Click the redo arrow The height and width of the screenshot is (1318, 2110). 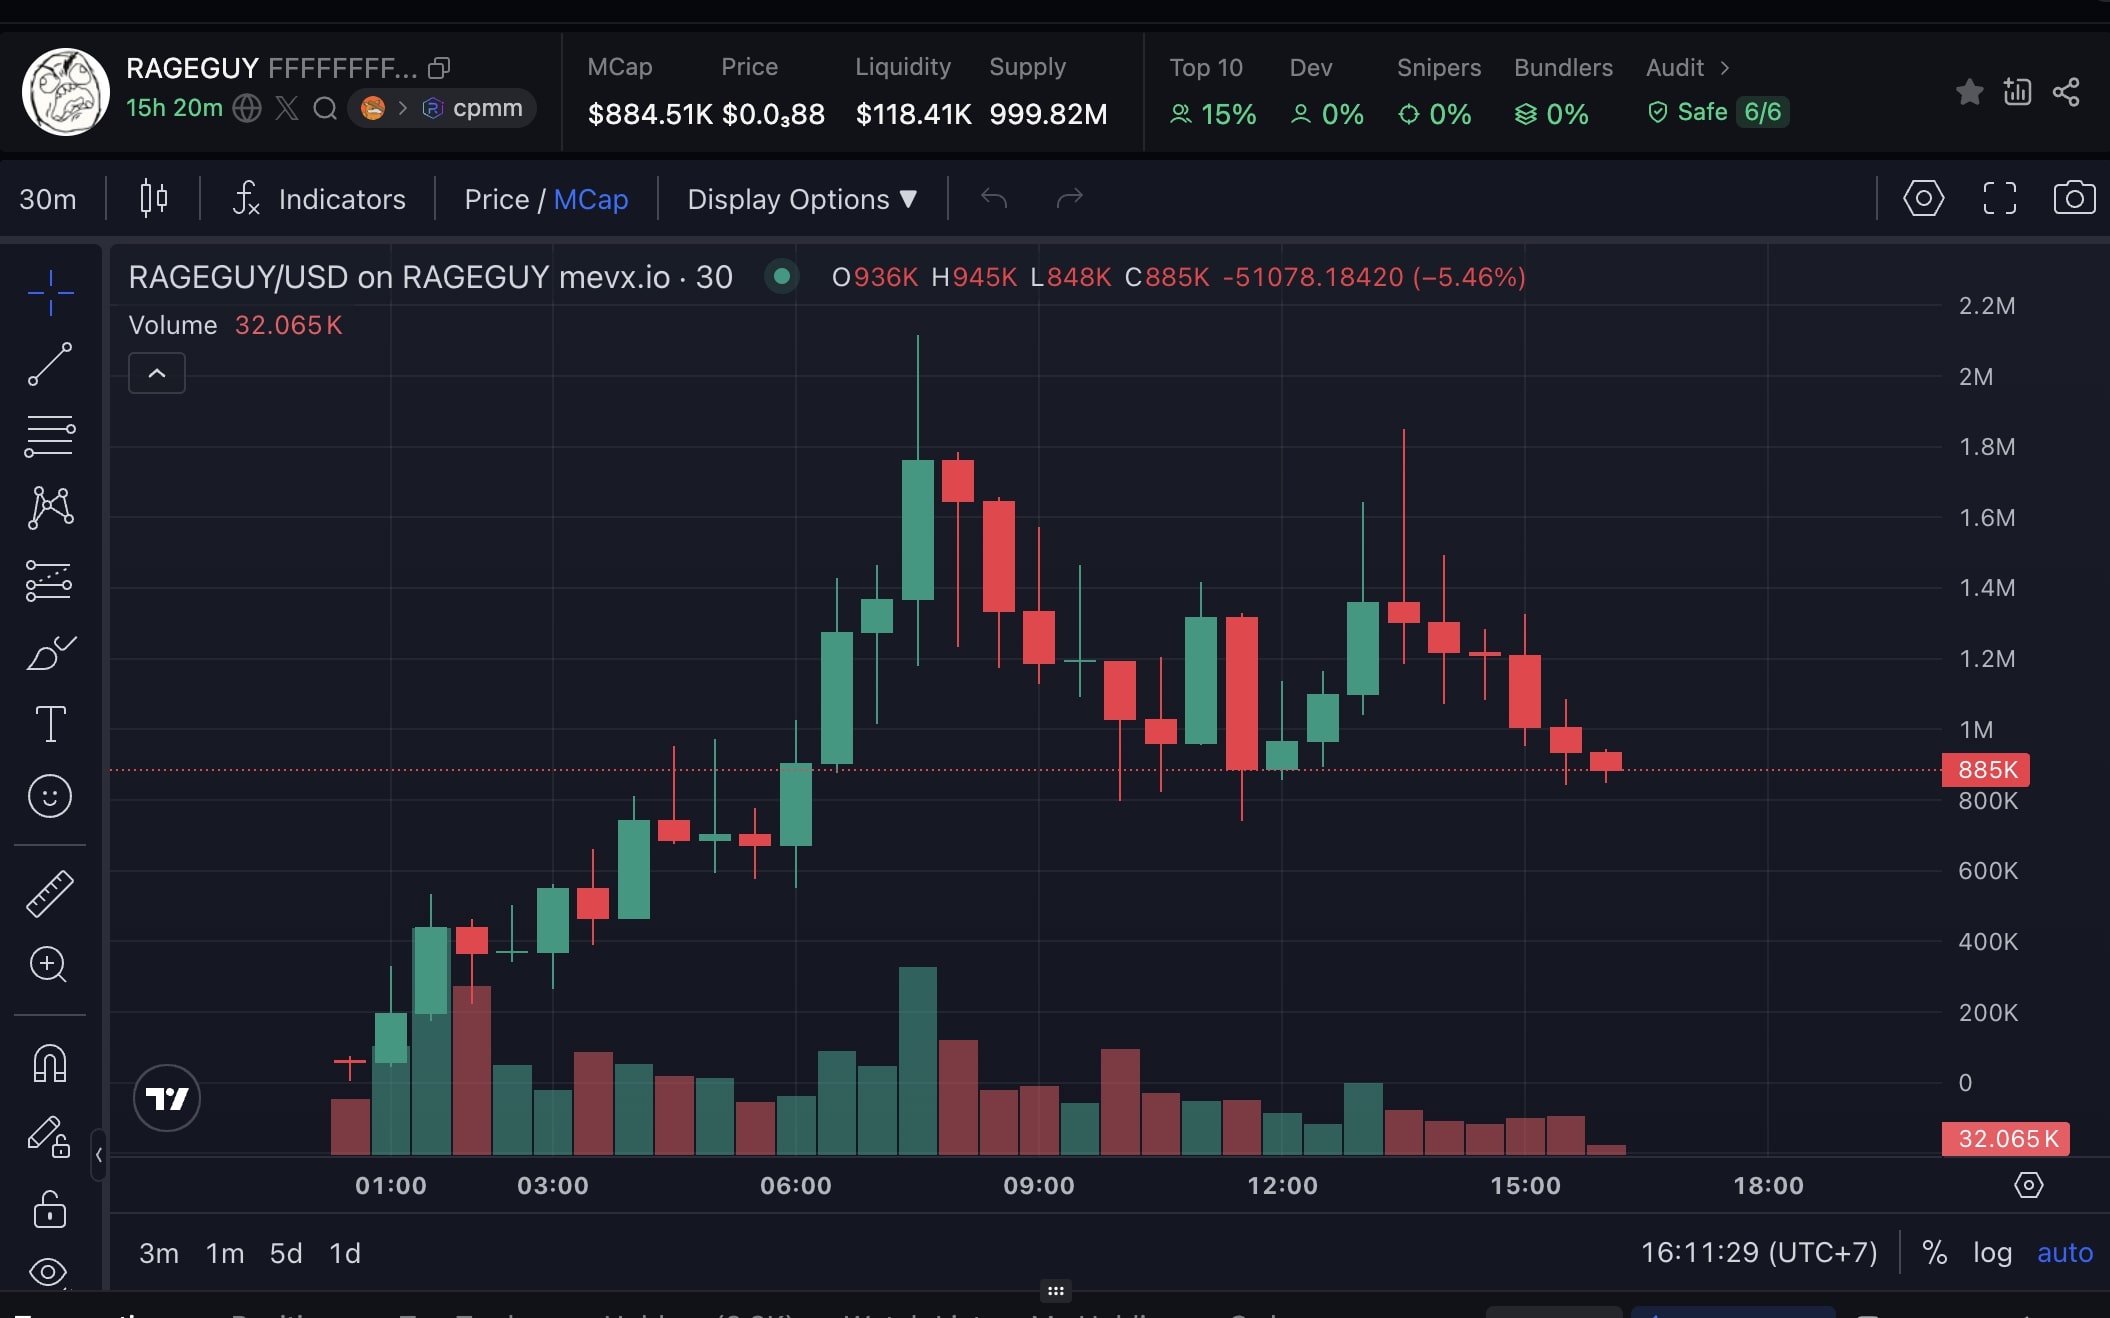click(x=1070, y=198)
